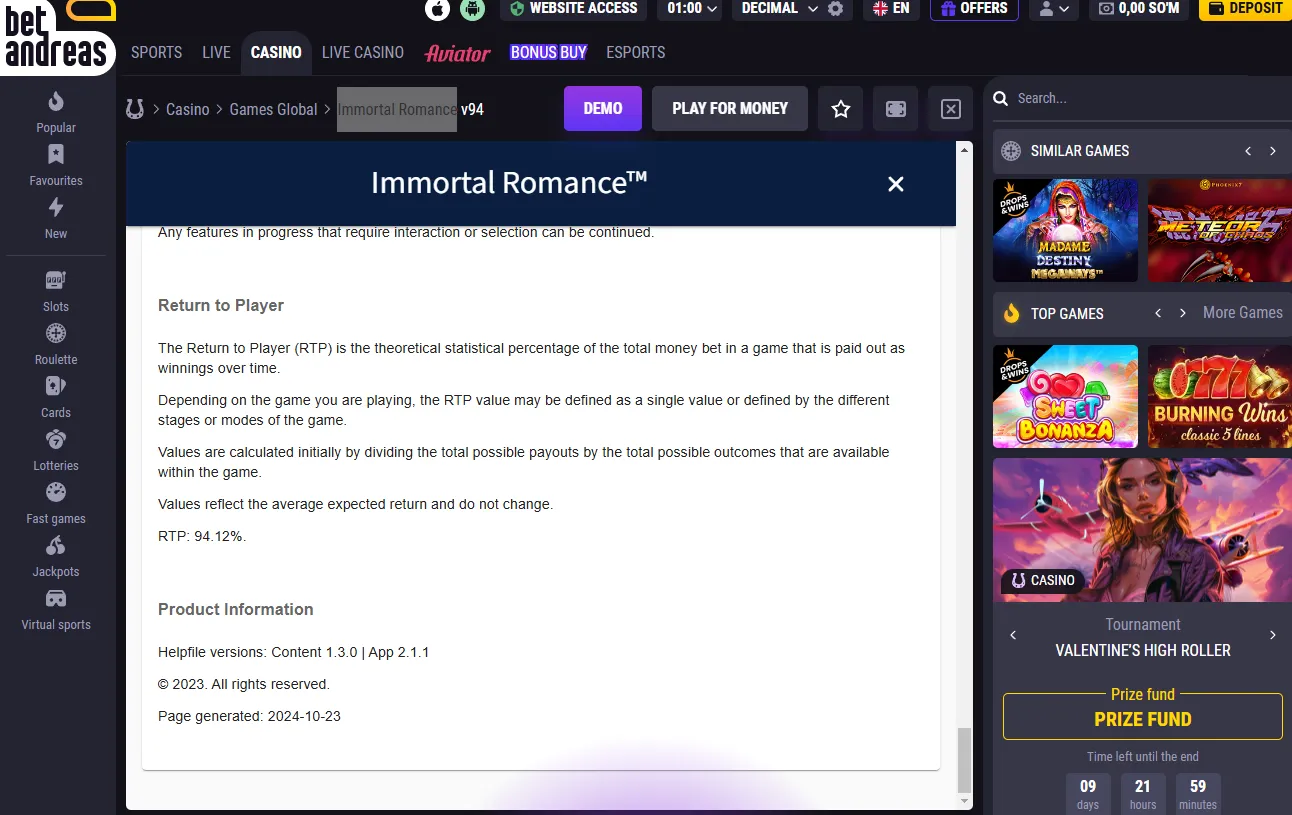
Task: Open the Android app download icon
Action: coord(472,9)
